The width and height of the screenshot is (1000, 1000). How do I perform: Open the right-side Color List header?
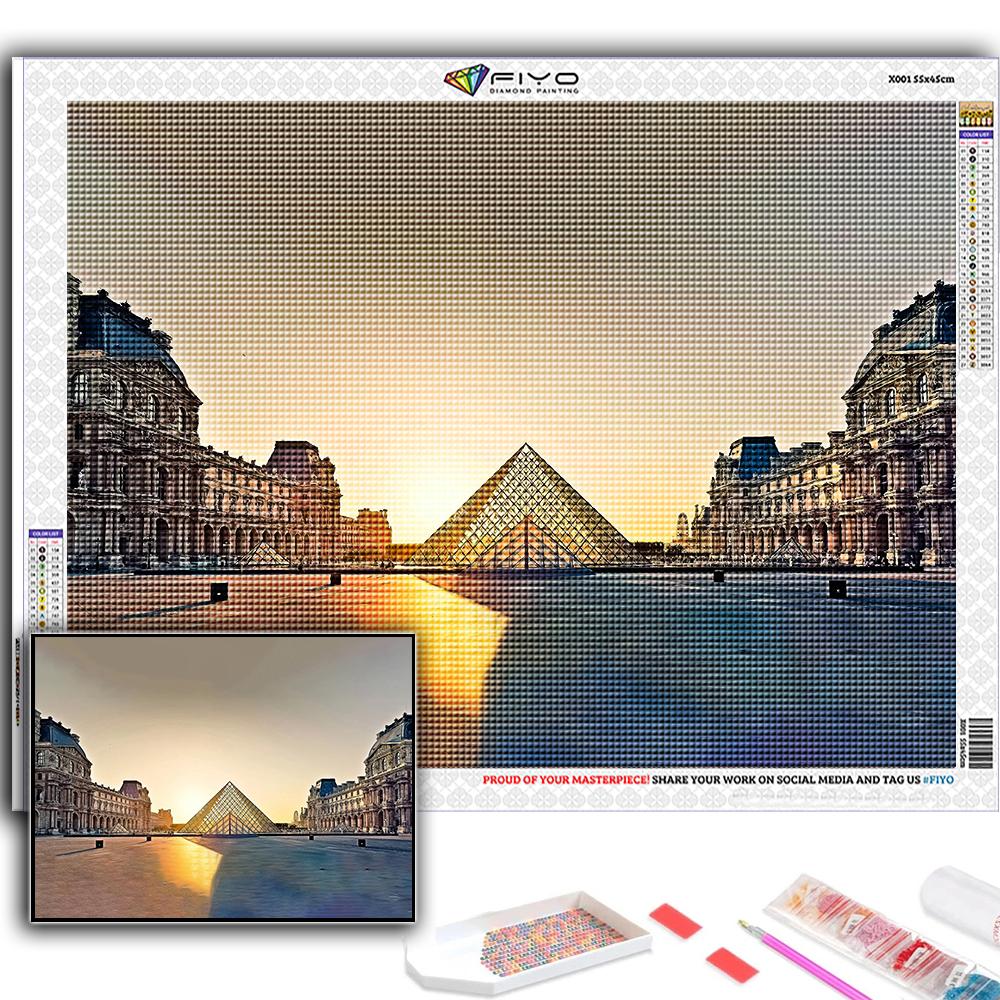[x=974, y=134]
